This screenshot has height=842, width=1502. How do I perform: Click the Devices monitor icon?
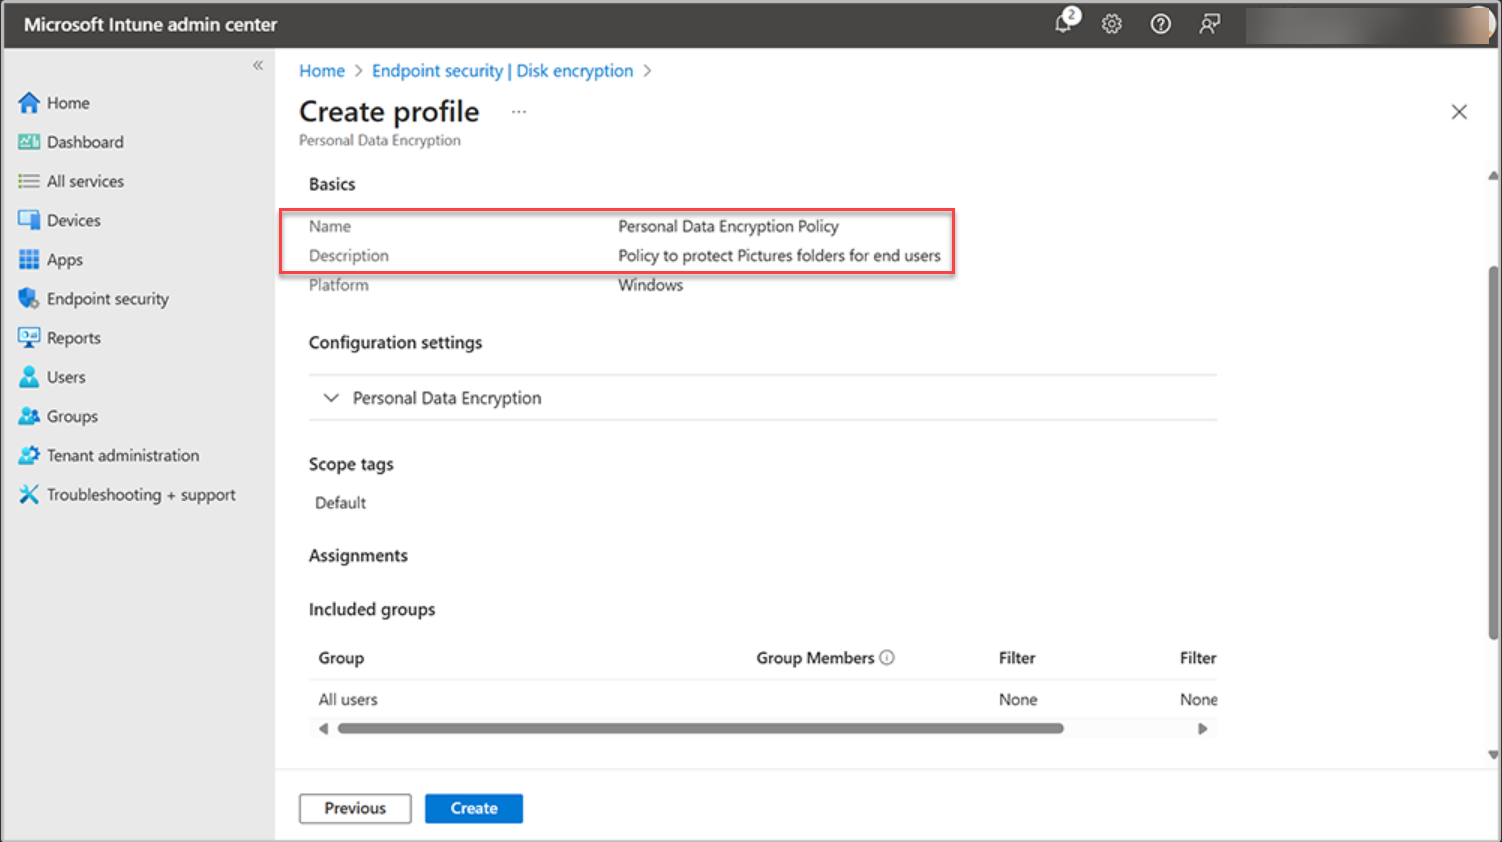(29, 220)
